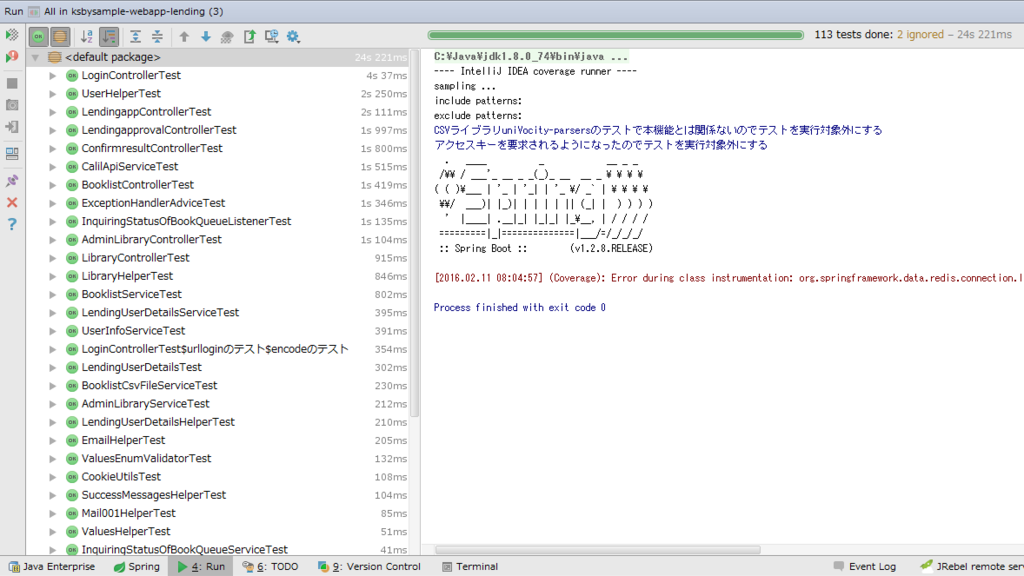Expand LoginControllerTest node

(x=52, y=76)
